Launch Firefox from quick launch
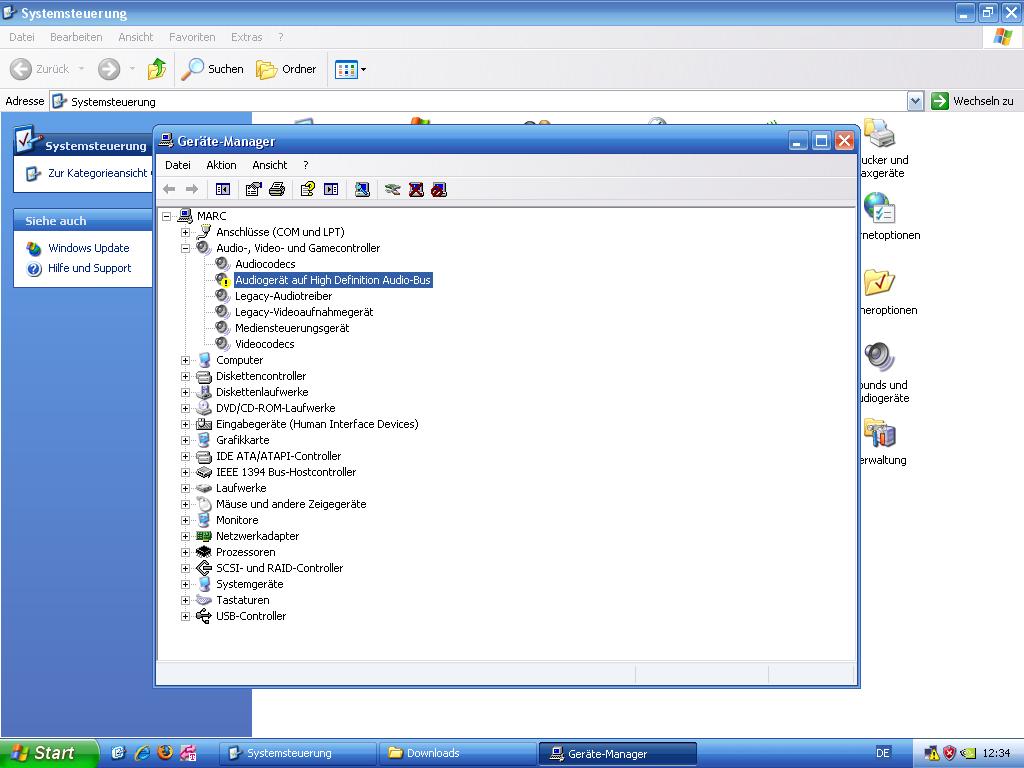Viewport: 1024px width, 768px height. pyautogui.click(x=165, y=752)
